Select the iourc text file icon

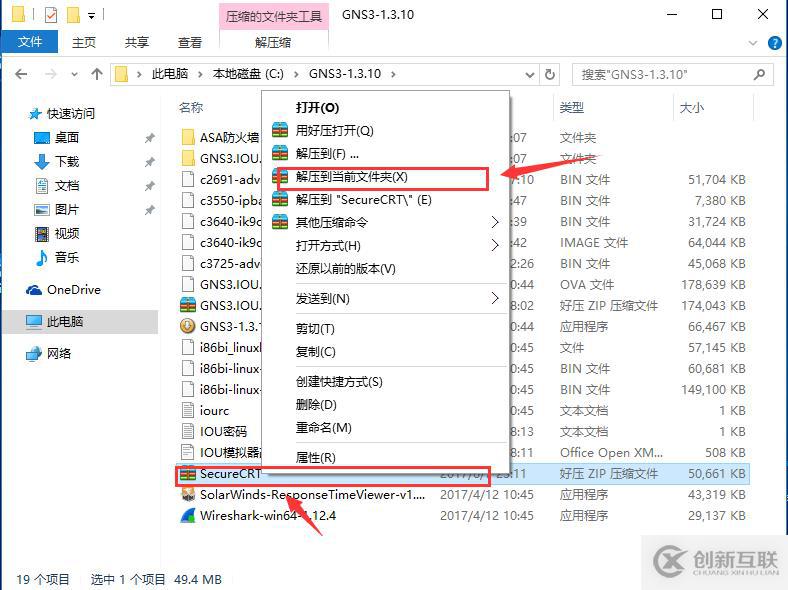tap(188, 410)
